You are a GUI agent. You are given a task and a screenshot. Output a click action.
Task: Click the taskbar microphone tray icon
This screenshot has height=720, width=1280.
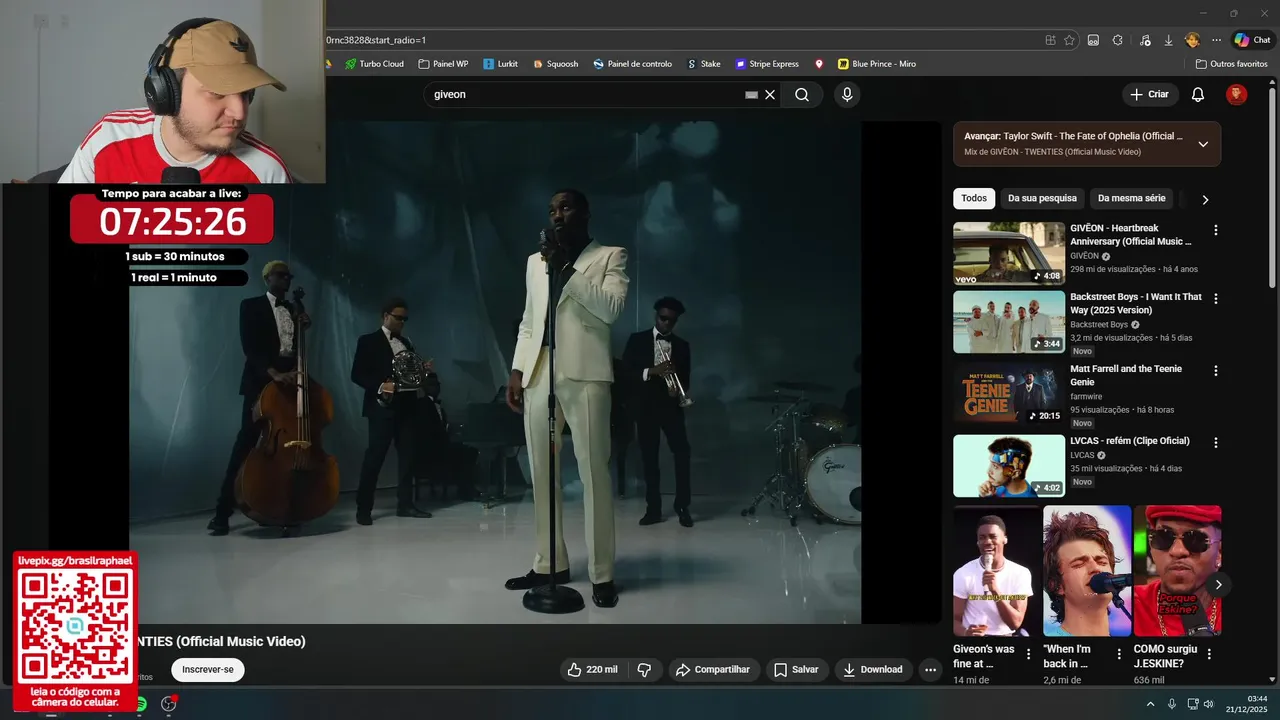pos(1172,704)
